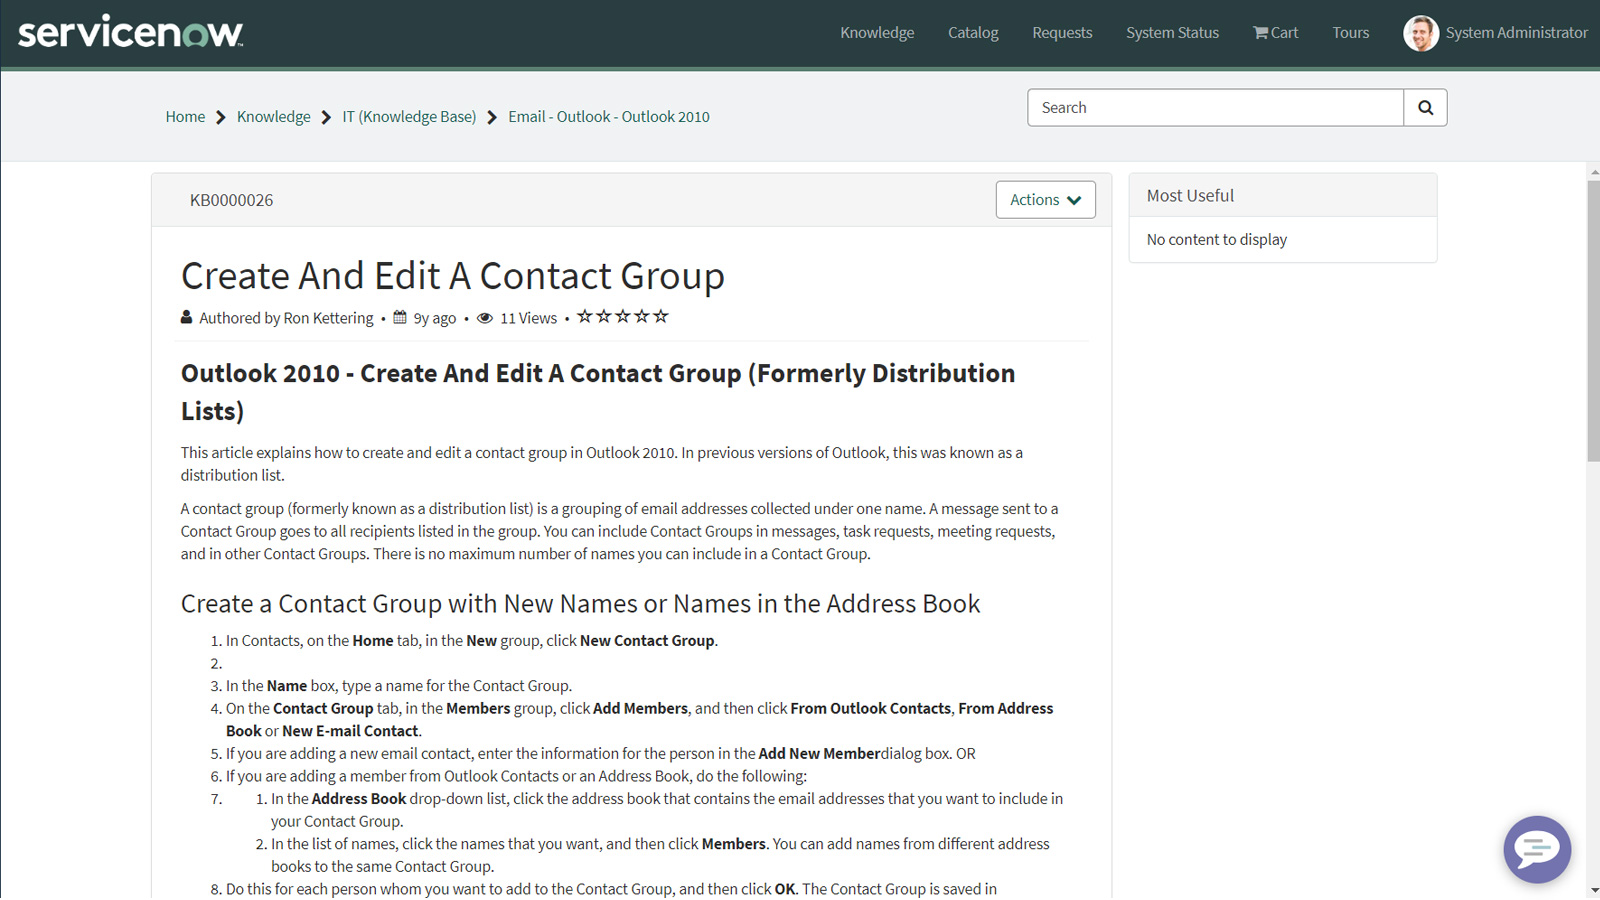The image size is (1600, 900).
Task: Click the eye views icon
Action: [485, 318]
